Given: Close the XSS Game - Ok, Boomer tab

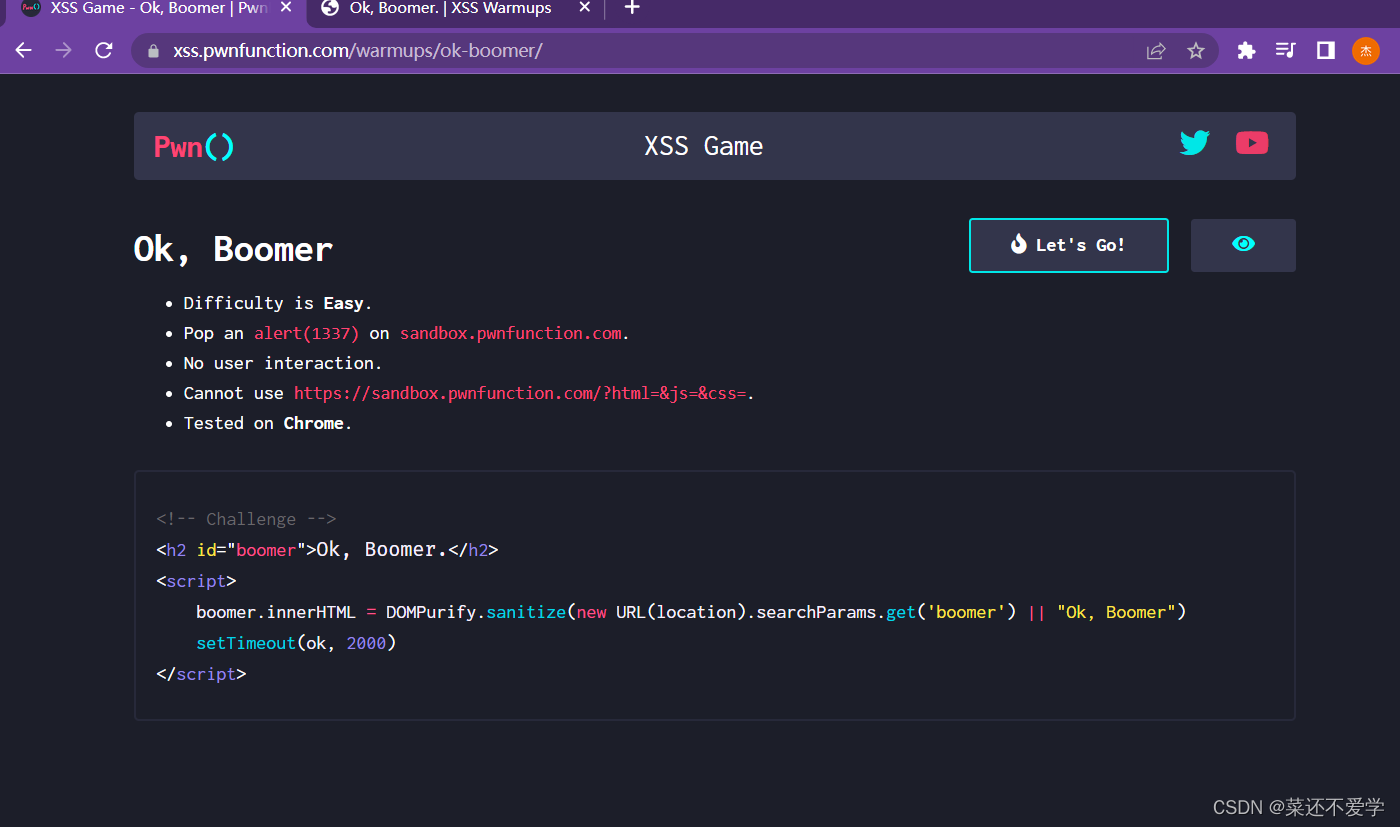Looking at the screenshot, I should point(285,8).
